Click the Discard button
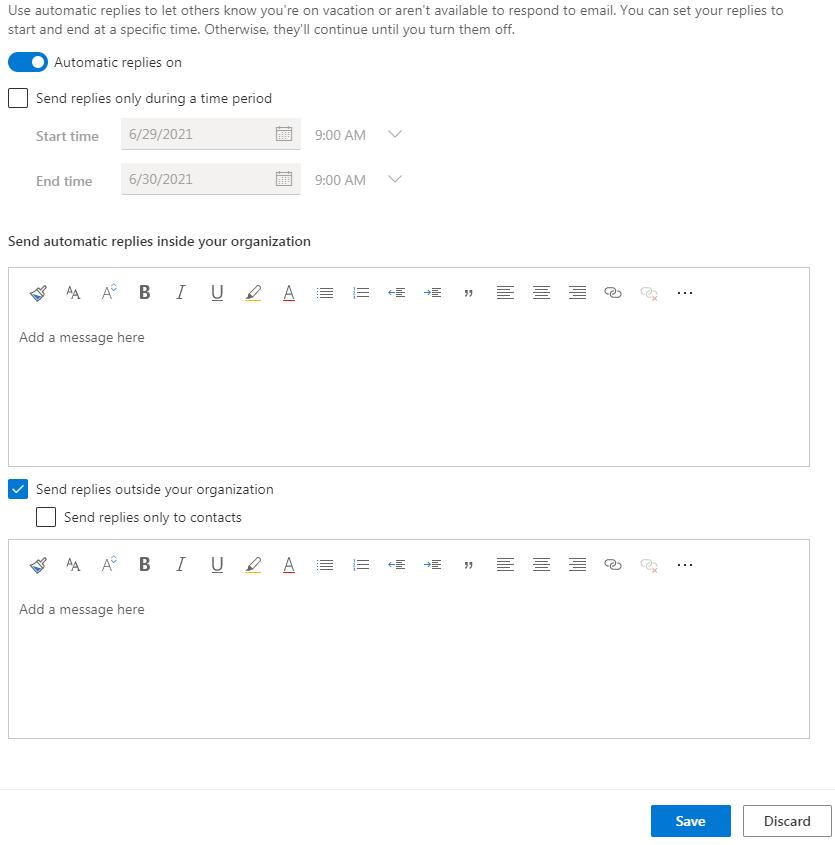The image size is (835, 845). pyautogui.click(x=787, y=821)
